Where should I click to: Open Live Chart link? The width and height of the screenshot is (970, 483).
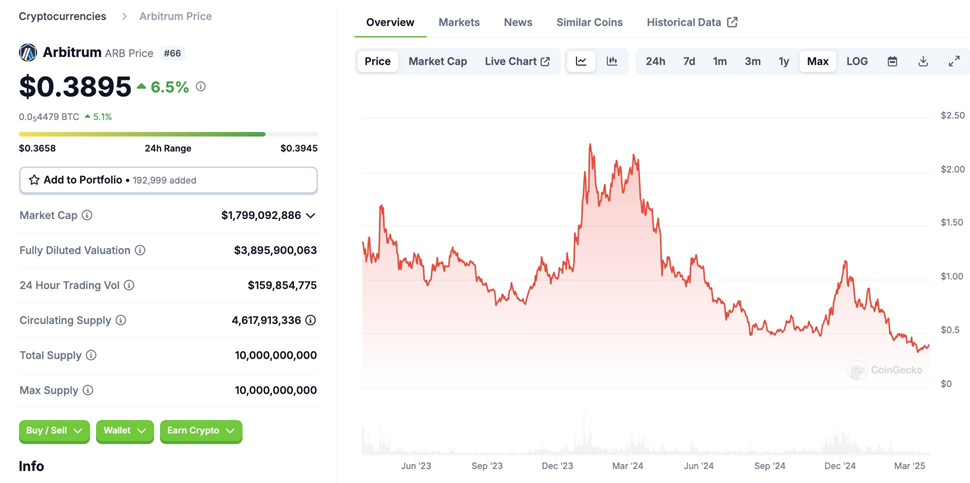click(x=517, y=61)
